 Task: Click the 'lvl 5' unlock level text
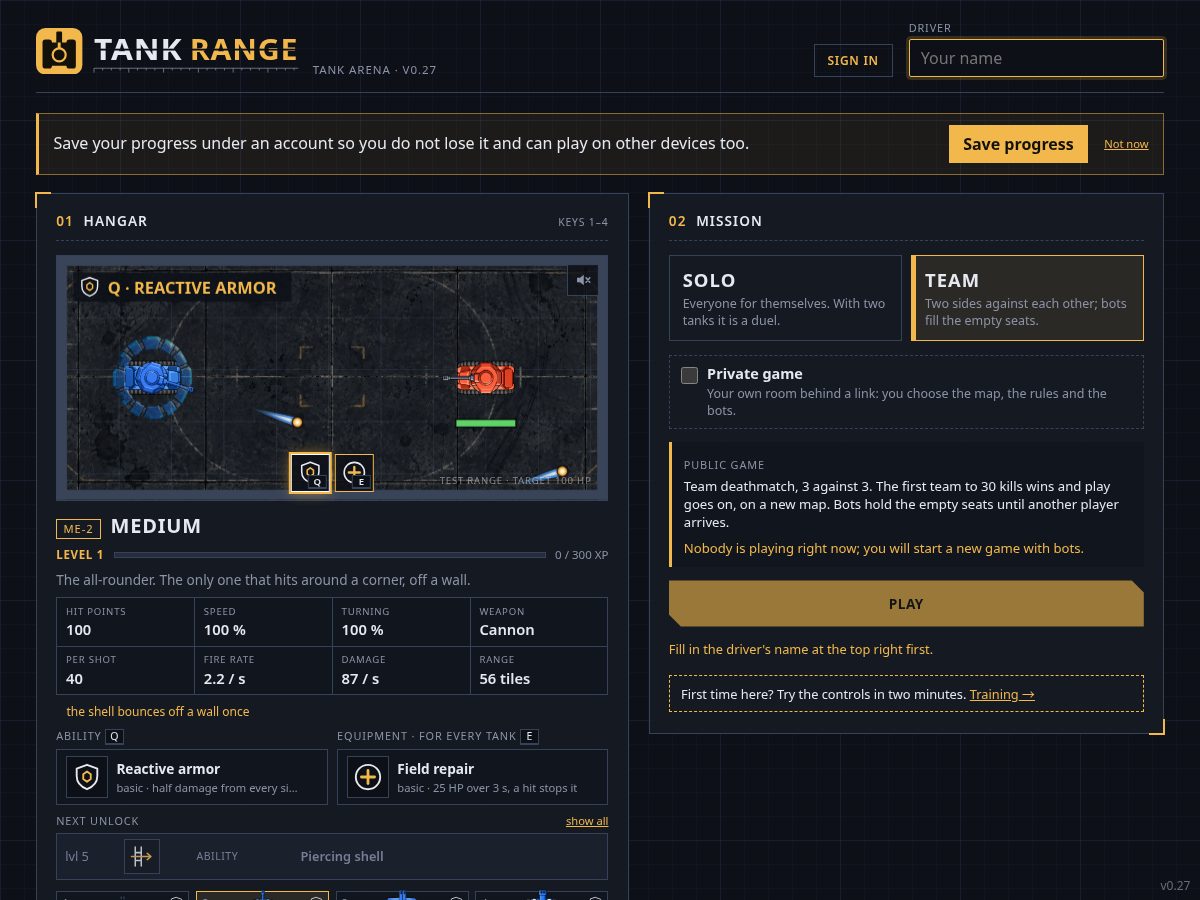coord(77,856)
